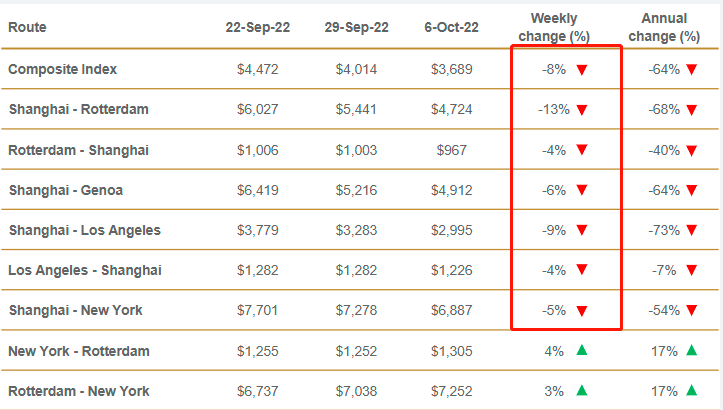Click the red arrow beside -5% weekly change
Image resolution: width=723 pixels, height=410 pixels.
582,310
